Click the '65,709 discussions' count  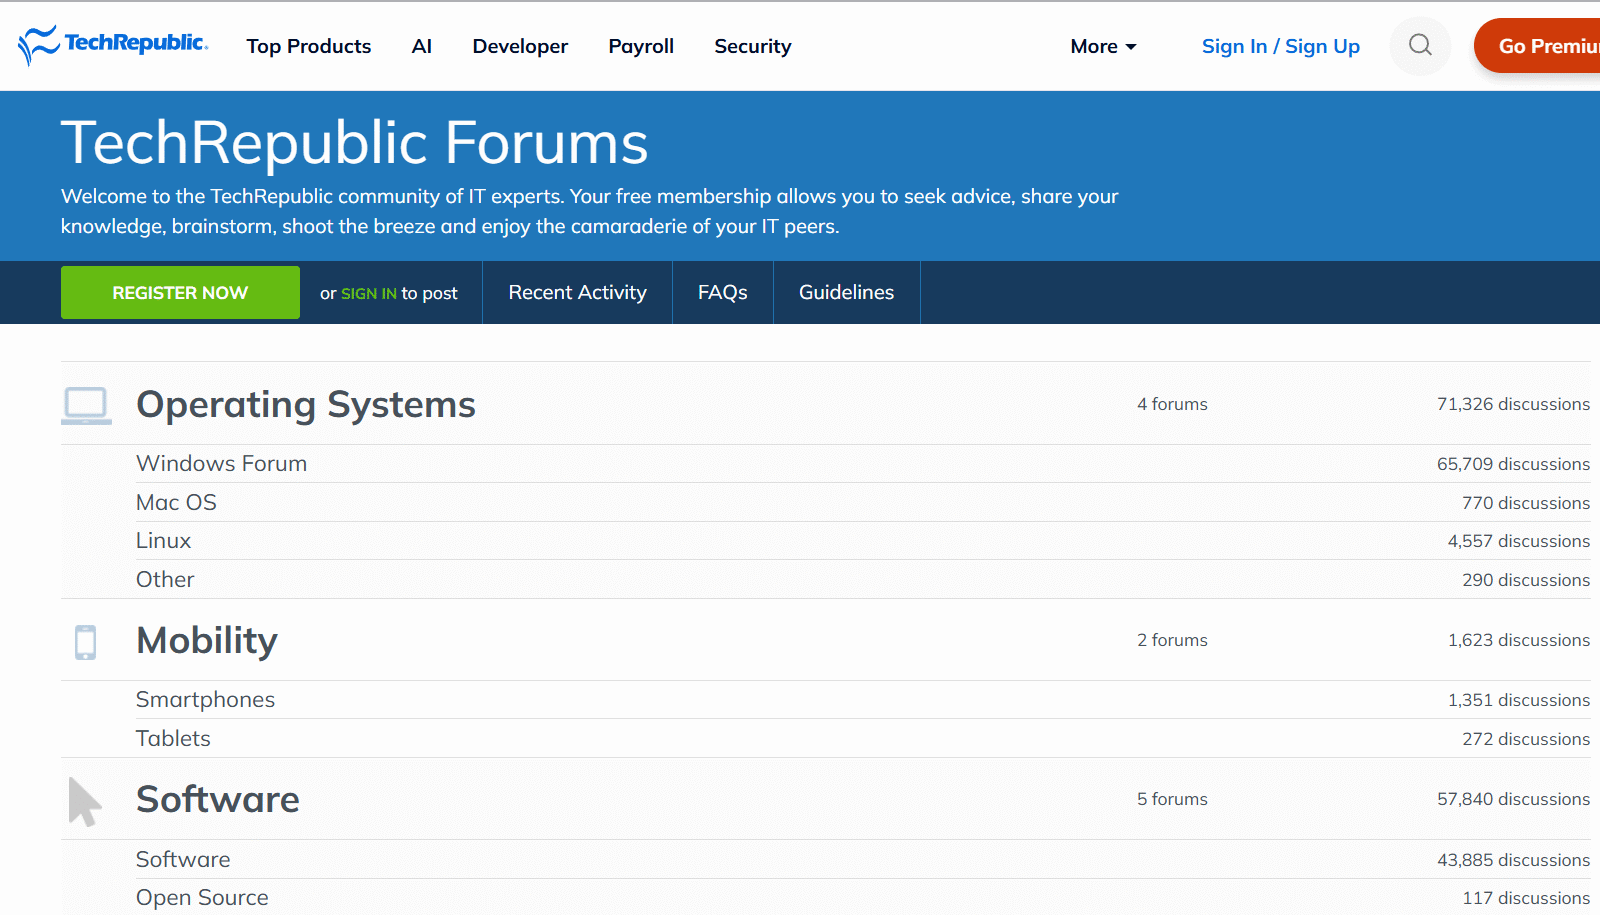[x=1513, y=464]
